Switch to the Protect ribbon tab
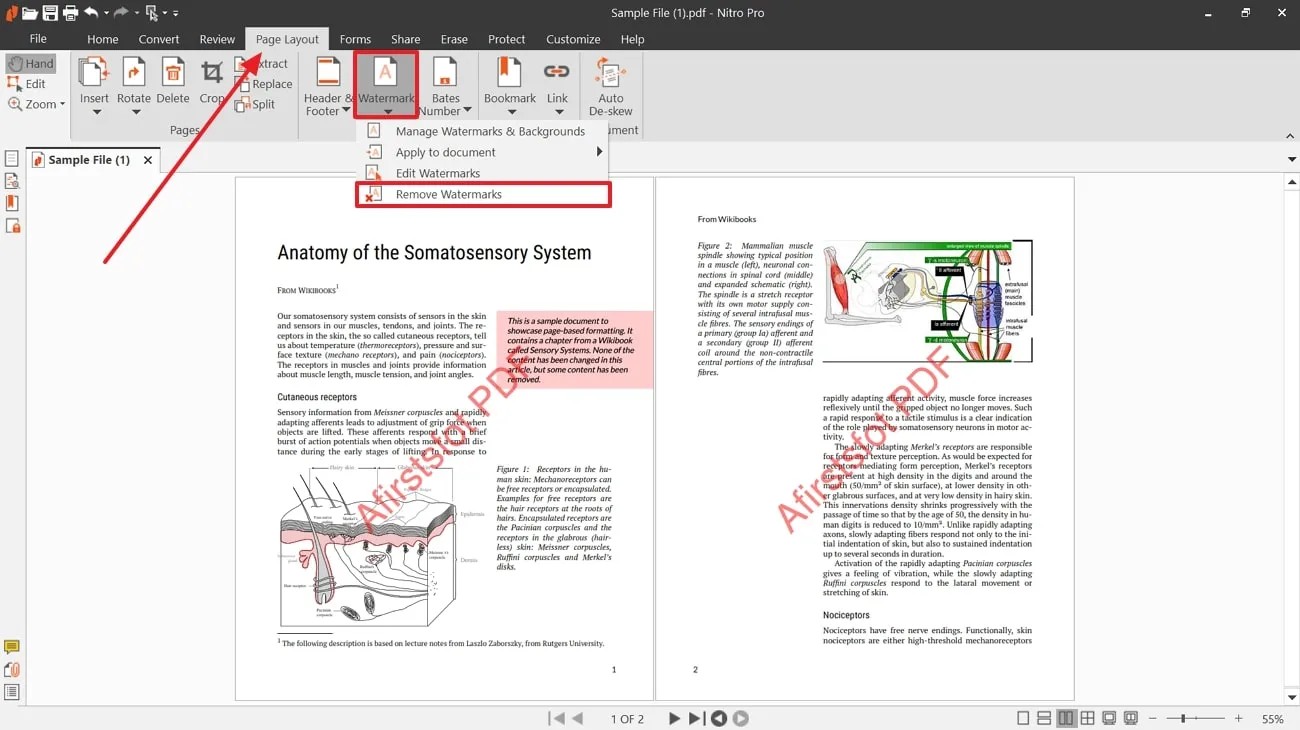Viewport: 1300px width, 730px height. (x=506, y=39)
